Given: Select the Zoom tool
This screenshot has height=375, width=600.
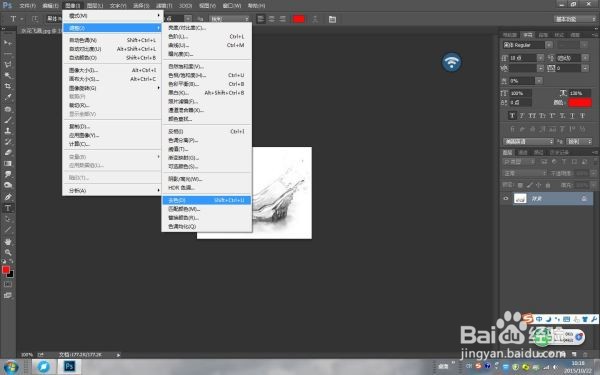Looking at the screenshot, I should pyautogui.click(x=8, y=253).
